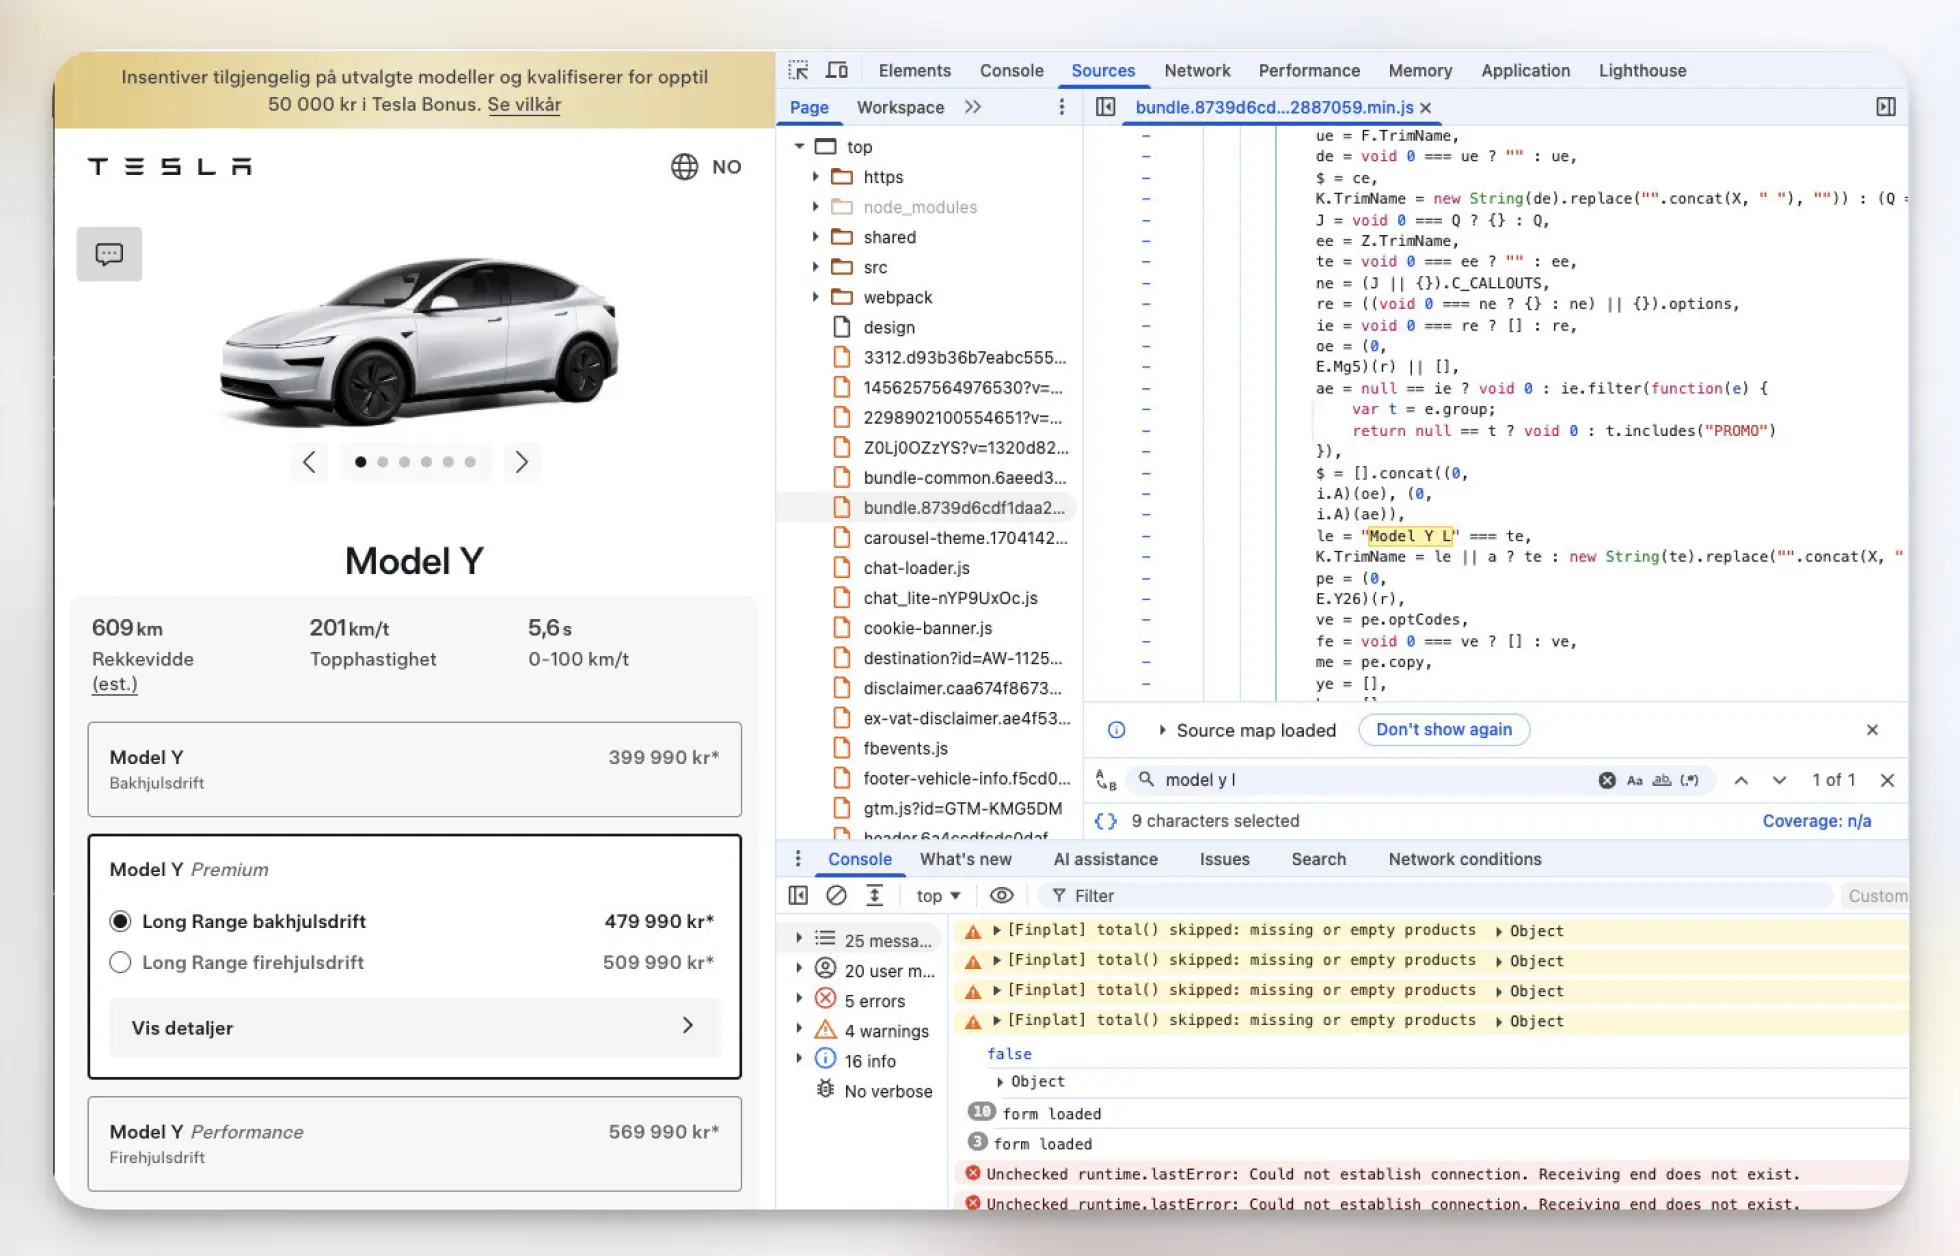Go to previous search match

(1741, 780)
